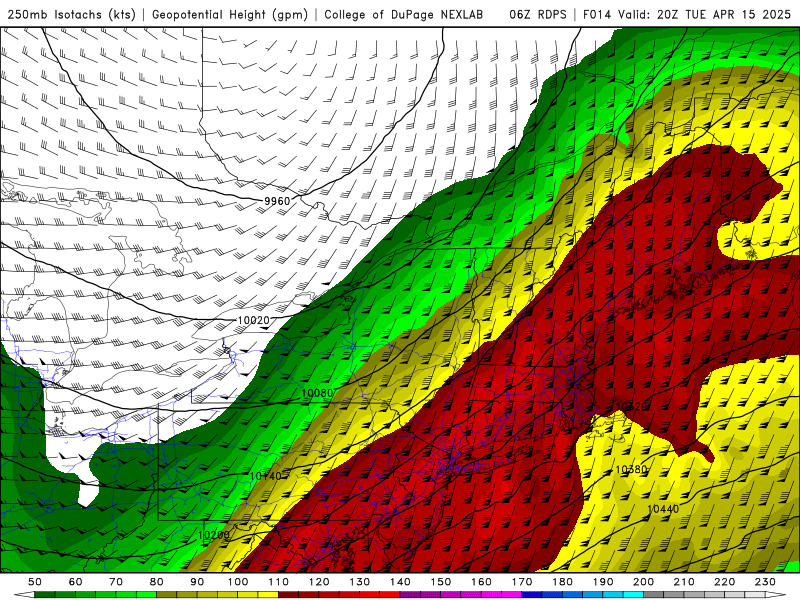Pick the dark blue swatch below the 170 label
The image size is (800, 600).
pyautogui.click(x=532, y=595)
